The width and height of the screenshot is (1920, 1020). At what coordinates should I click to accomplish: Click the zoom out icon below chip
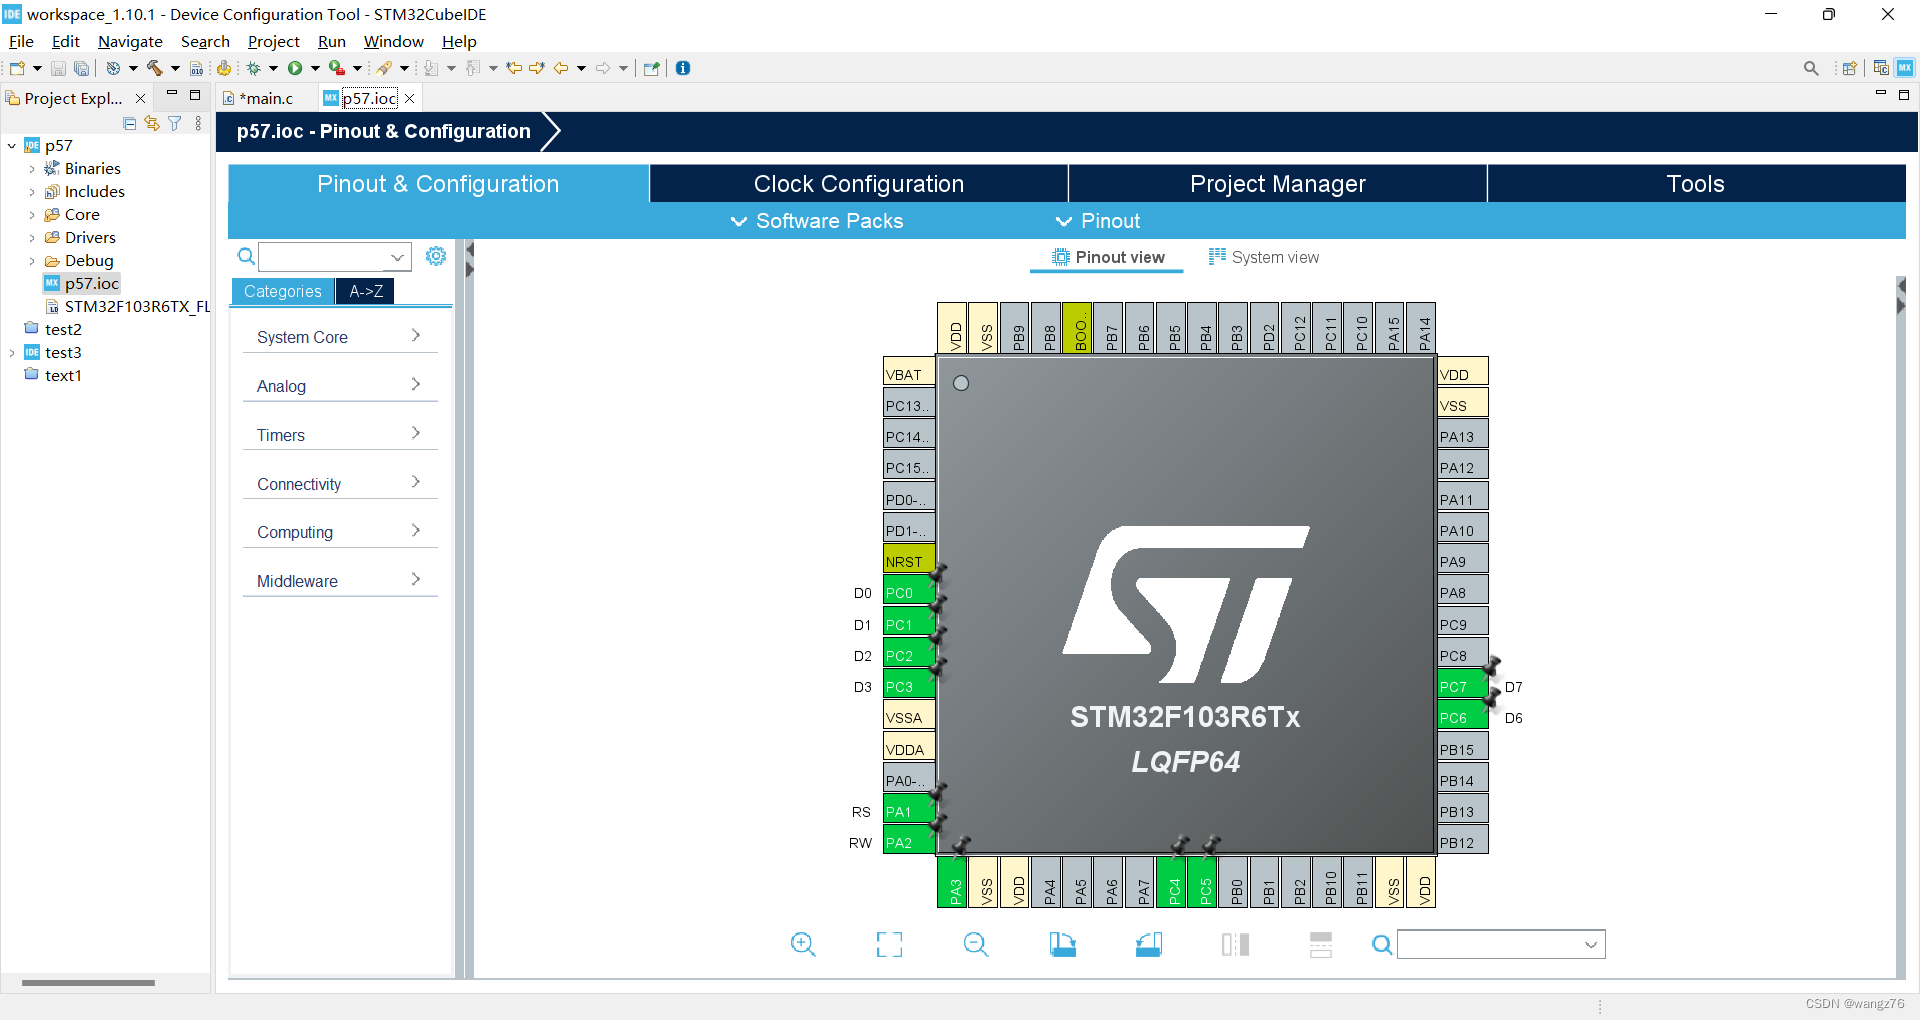976,944
